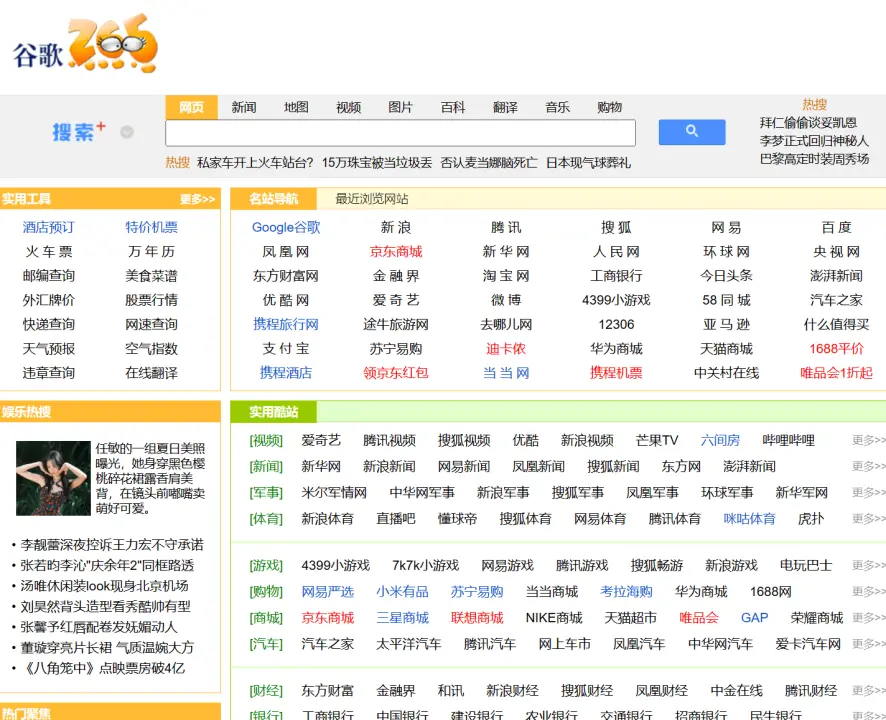Visit 百度 in 名站导航
This screenshot has height=720, width=886.
(x=836, y=227)
